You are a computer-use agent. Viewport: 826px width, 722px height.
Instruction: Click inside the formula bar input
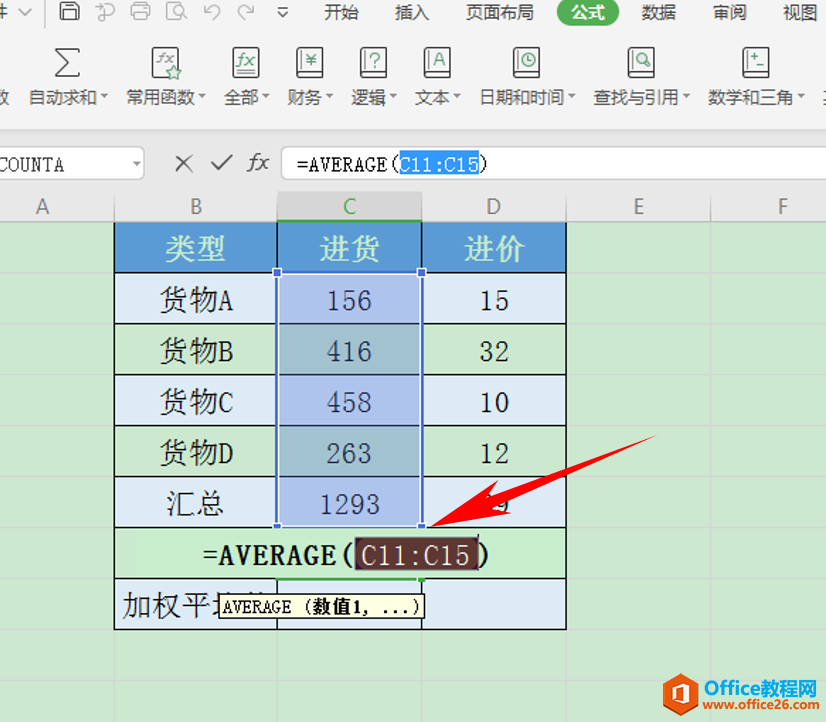554,164
